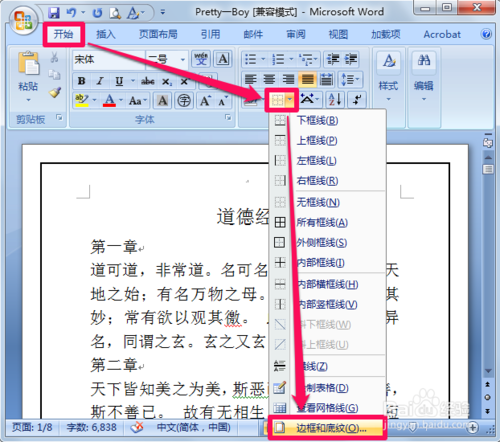
Task: Open the Office button menu
Action: [23, 21]
